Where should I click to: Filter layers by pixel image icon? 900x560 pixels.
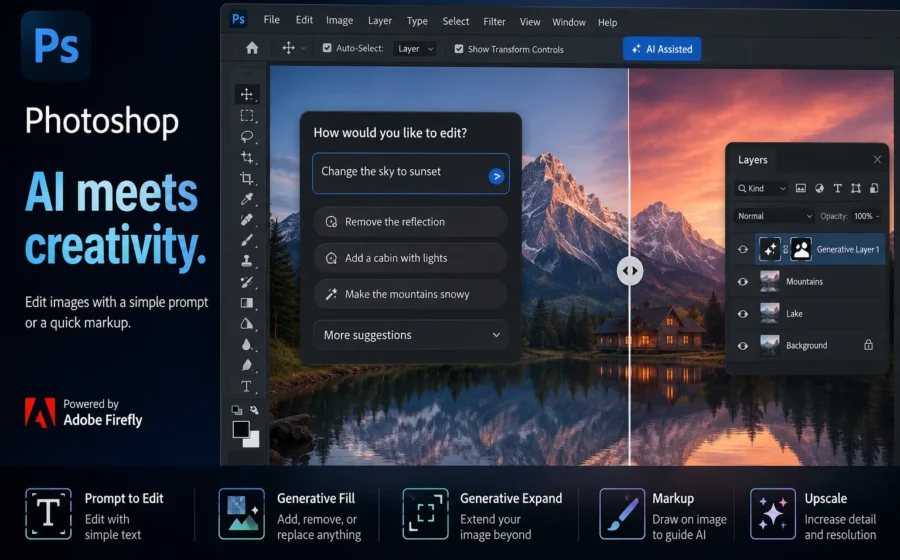[801, 188]
